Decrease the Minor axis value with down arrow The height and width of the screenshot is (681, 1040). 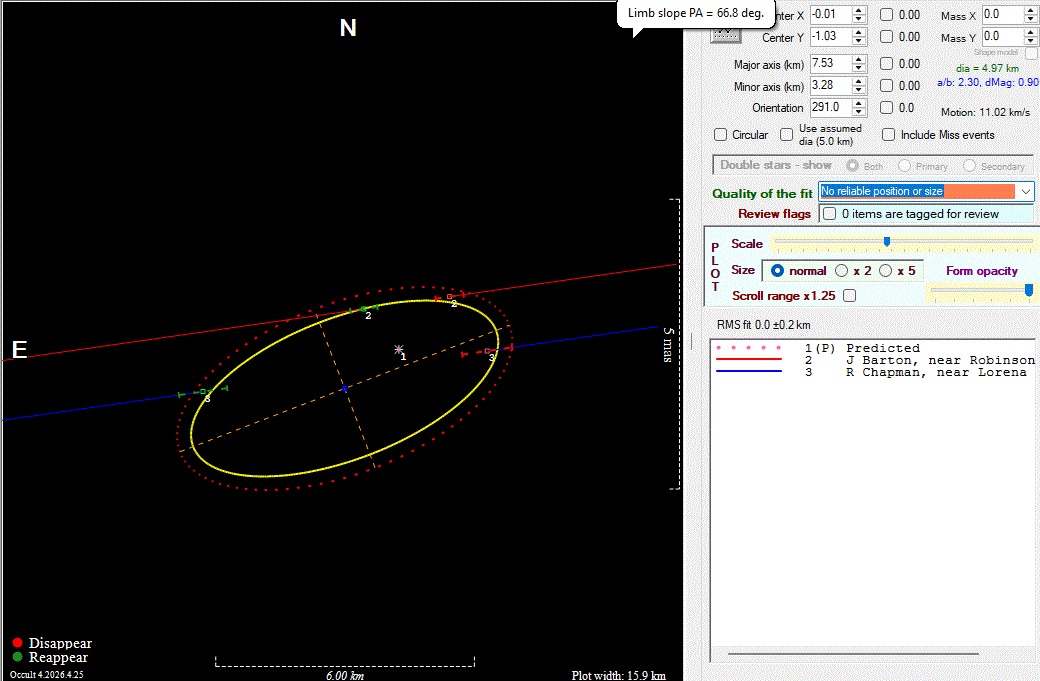tap(859, 90)
